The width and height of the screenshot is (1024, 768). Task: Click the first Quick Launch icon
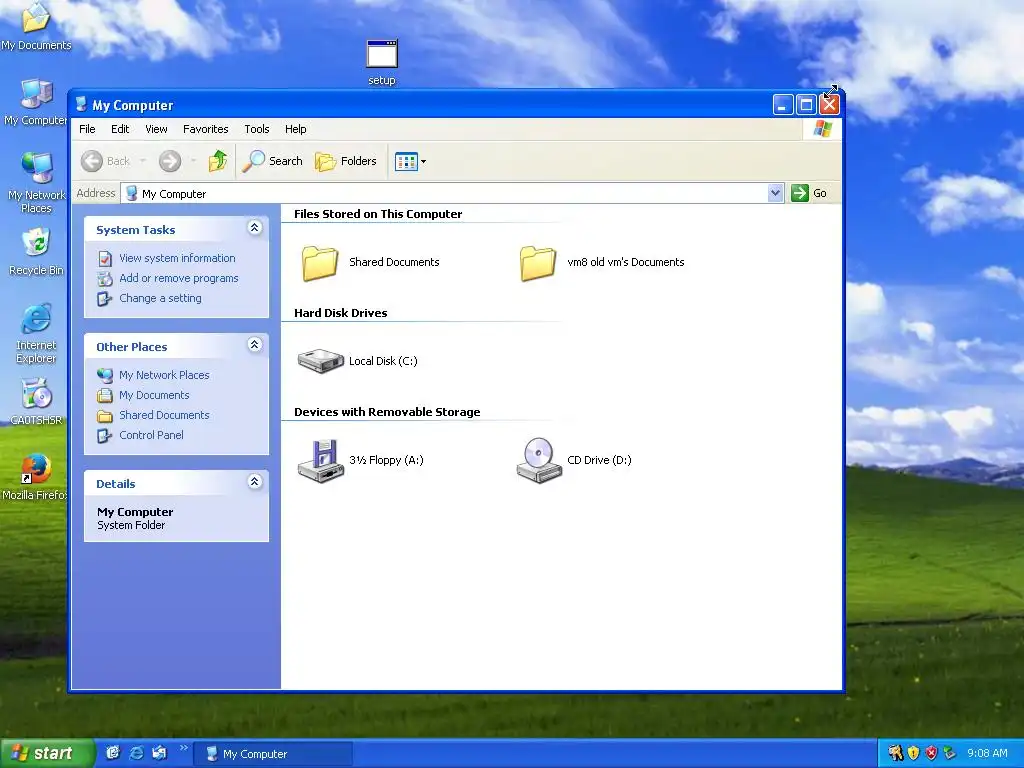tap(113, 753)
